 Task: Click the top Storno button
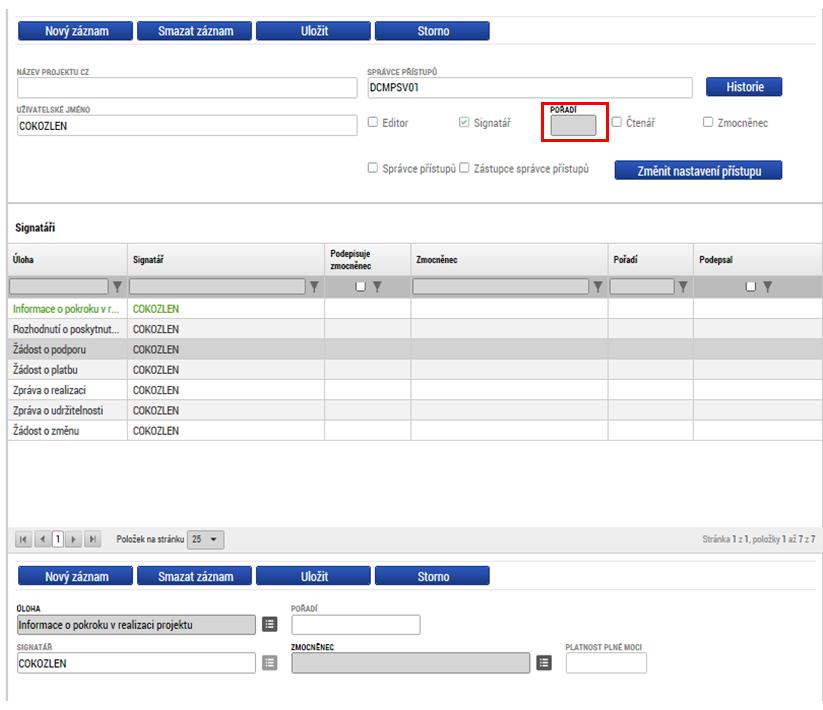coord(432,31)
